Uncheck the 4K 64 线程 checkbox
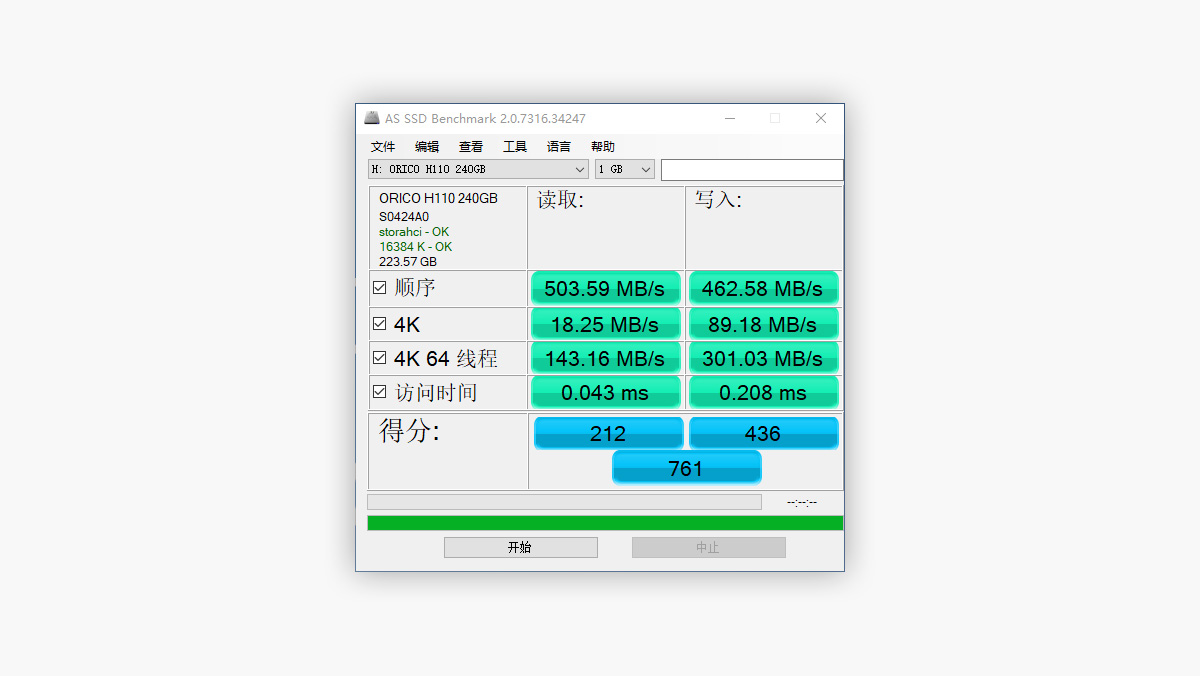Viewport: 1200px width, 676px height. point(380,358)
